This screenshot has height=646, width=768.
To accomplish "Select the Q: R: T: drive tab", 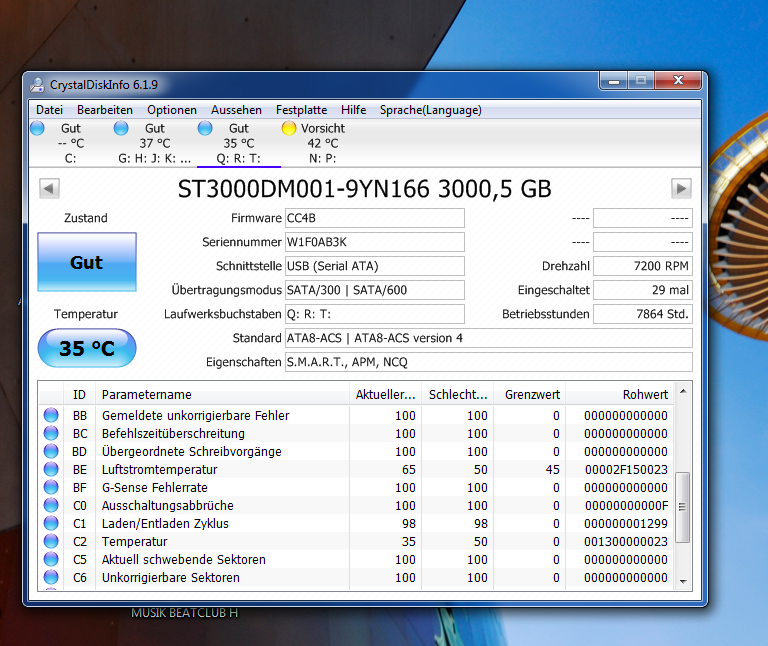I will point(239,143).
